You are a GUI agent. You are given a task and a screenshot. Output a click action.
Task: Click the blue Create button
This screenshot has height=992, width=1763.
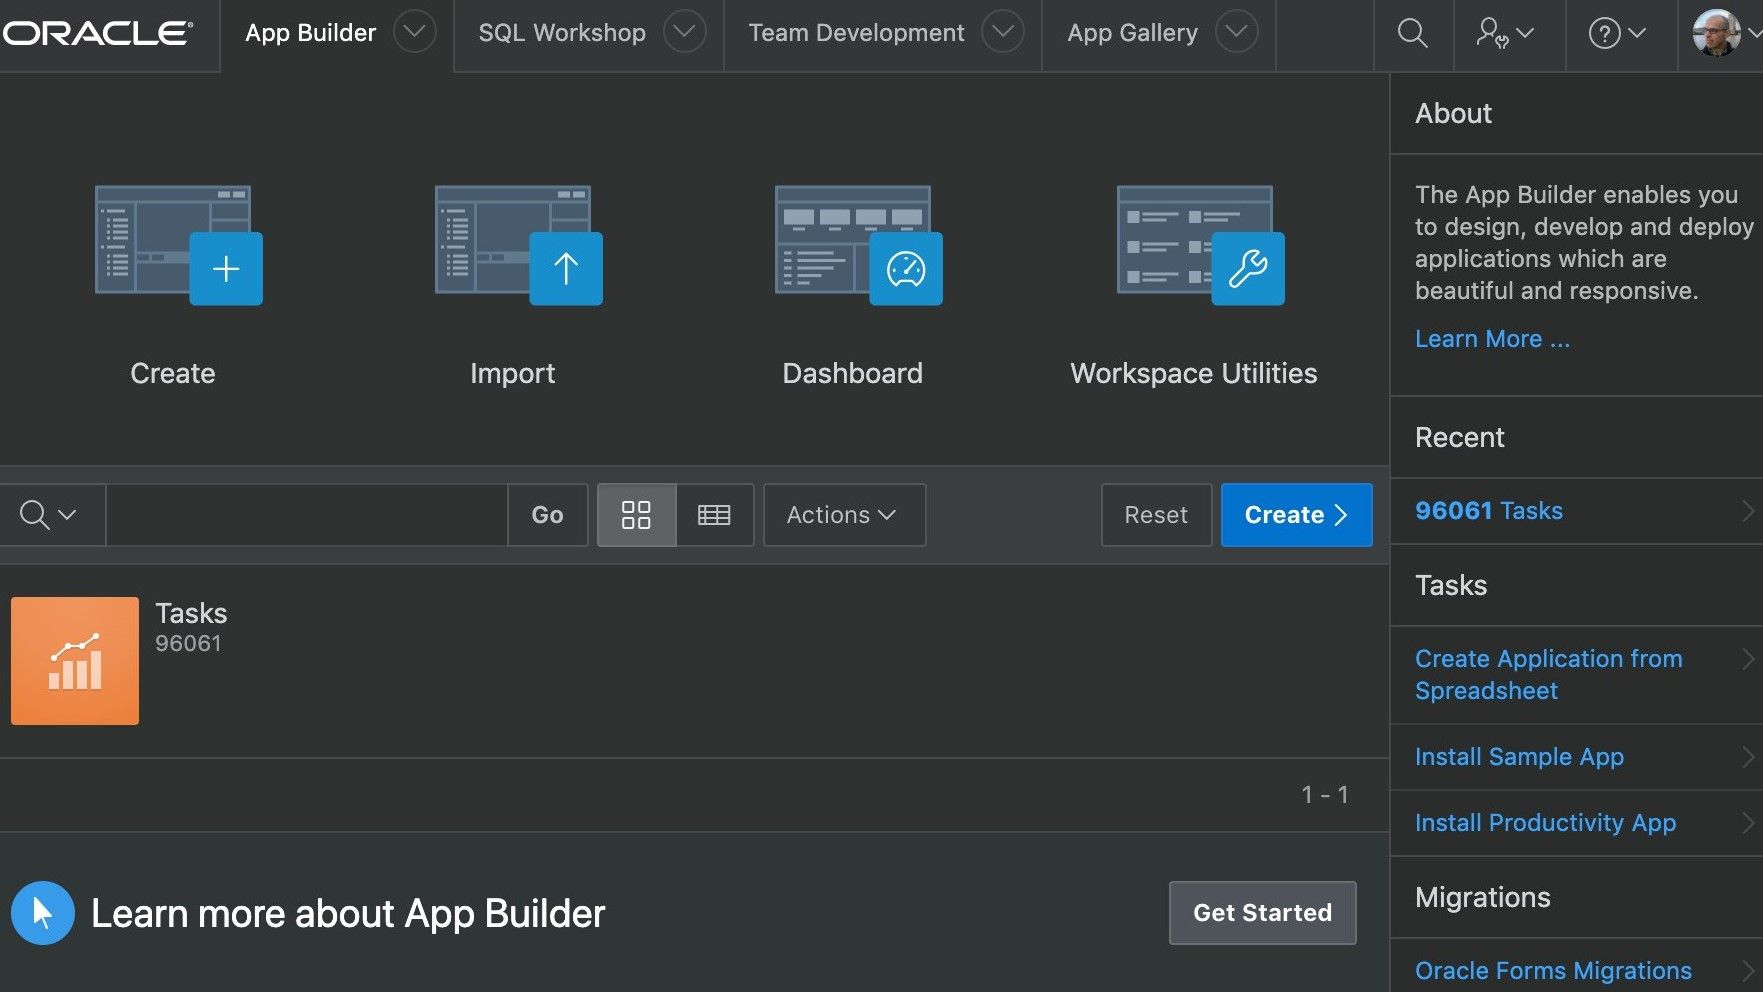tap(1295, 515)
